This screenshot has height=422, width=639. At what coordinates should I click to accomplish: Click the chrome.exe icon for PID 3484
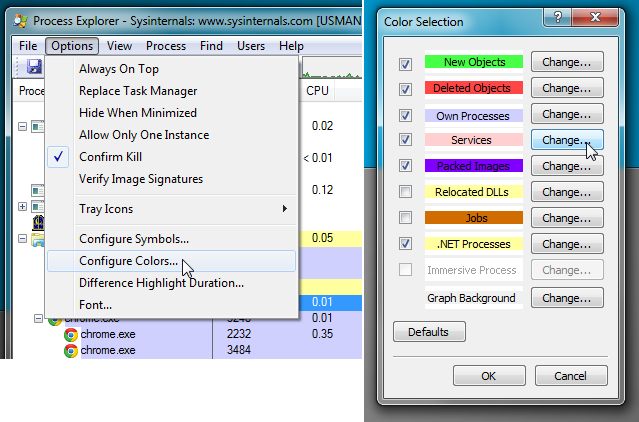click(x=71, y=351)
